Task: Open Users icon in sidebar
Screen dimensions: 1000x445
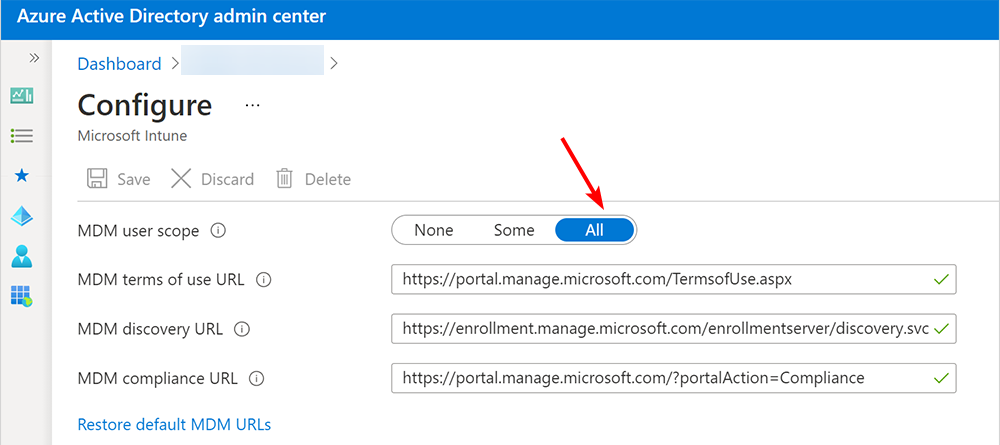Action: 22,256
